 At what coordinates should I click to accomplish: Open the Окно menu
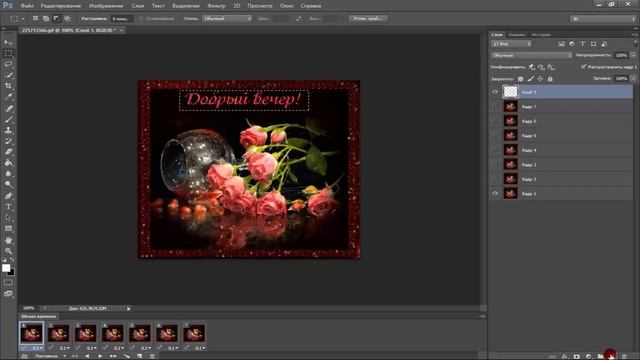click(x=287, y=6)
